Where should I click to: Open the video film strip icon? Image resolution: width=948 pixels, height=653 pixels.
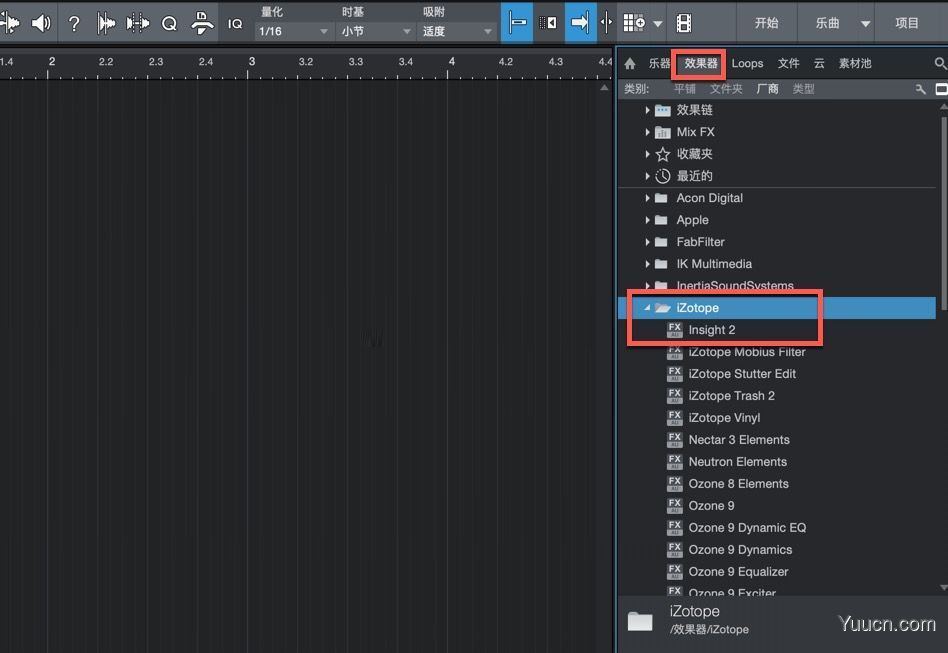point(684,23)
